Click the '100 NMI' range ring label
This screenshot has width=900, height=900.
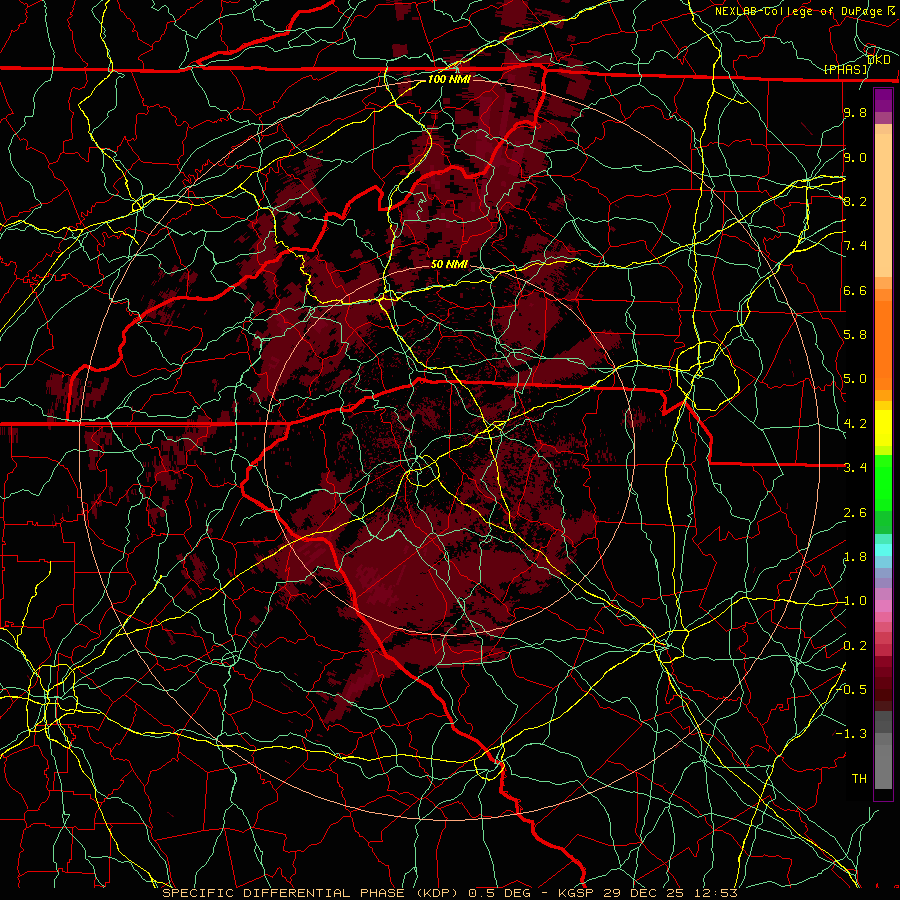pyautogui.click(x=449, y=79)
